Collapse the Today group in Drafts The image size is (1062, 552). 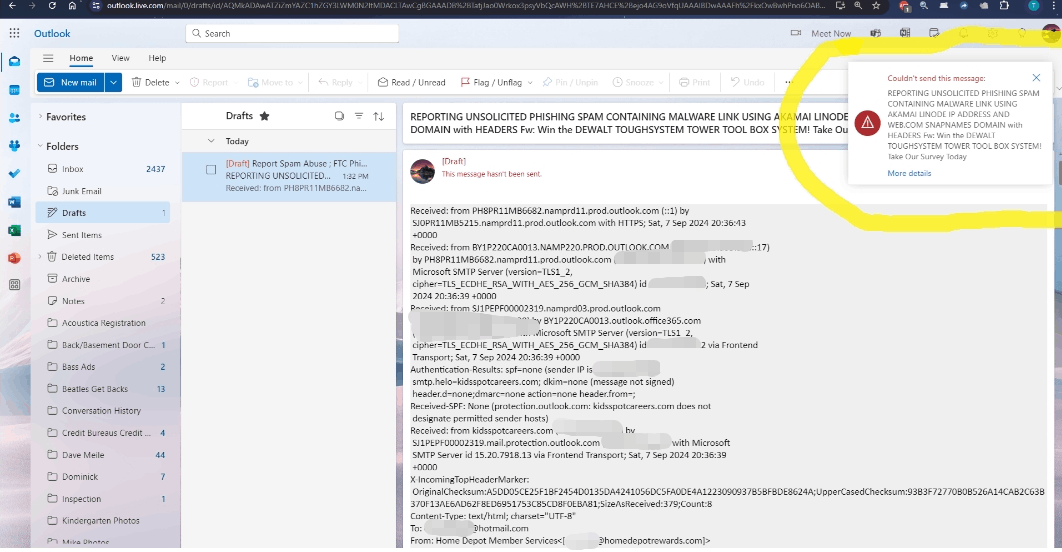pos(211,141)
